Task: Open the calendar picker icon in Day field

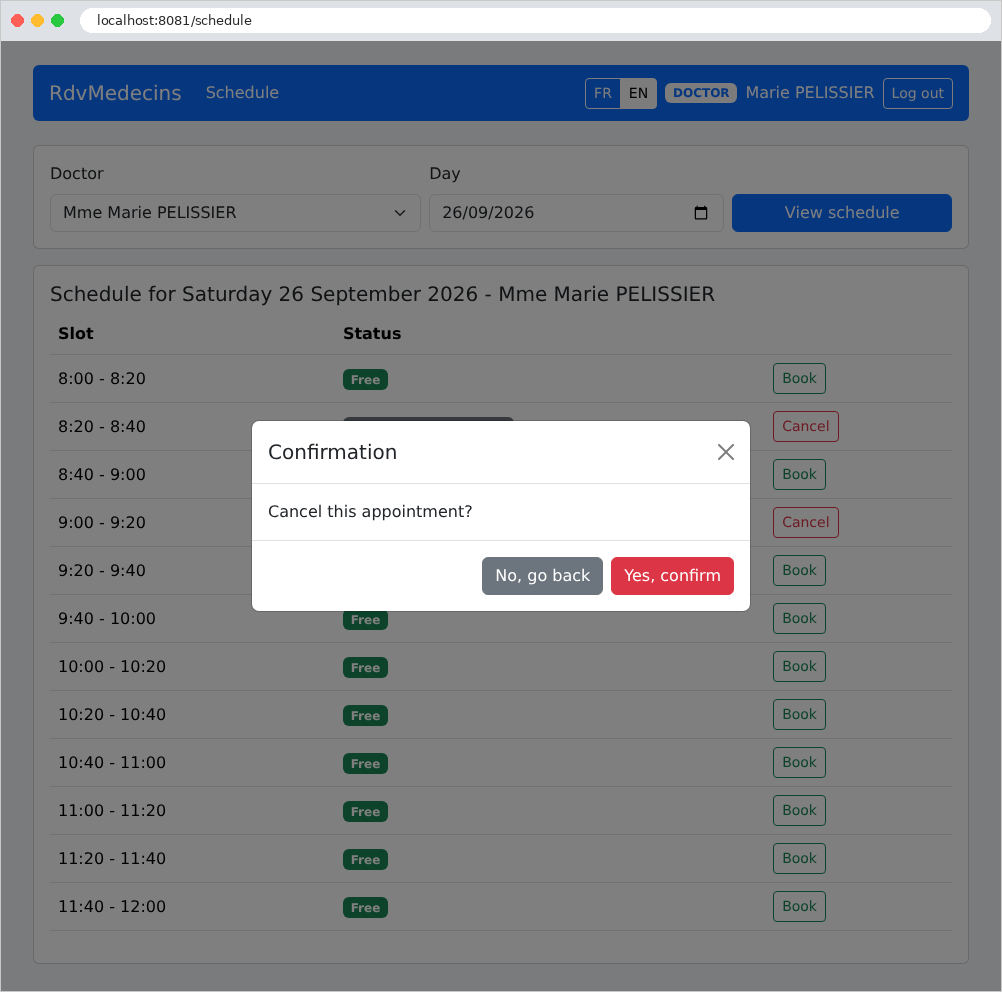Action: click(700, 213)
